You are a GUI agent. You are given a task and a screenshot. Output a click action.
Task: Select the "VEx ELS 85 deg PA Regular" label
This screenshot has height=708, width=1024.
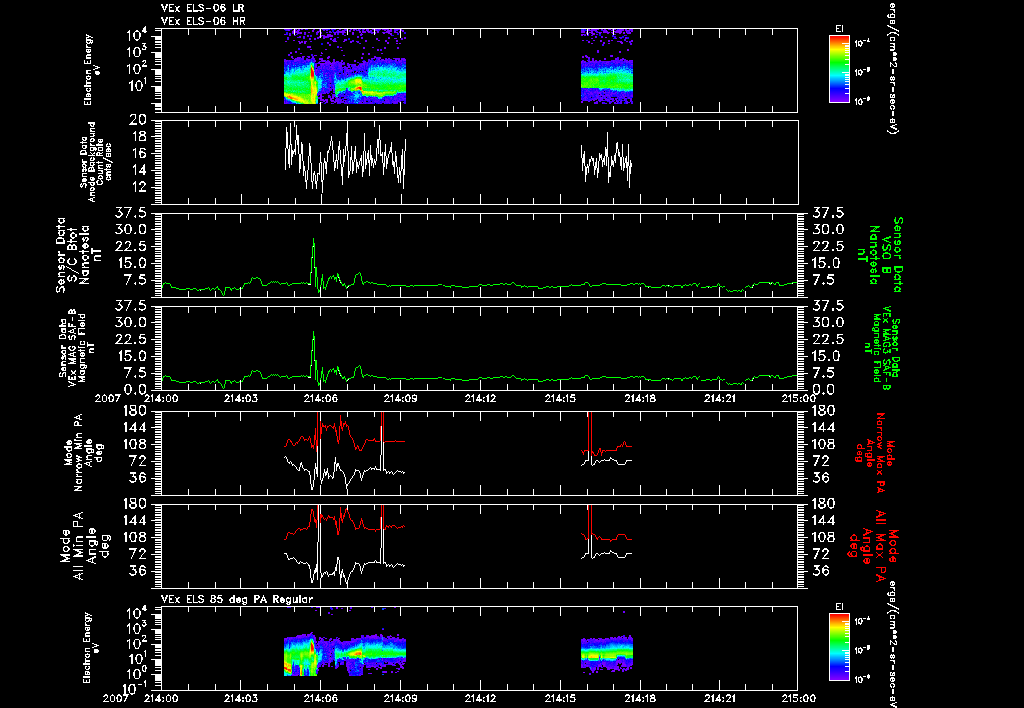[x=237, y=599]
